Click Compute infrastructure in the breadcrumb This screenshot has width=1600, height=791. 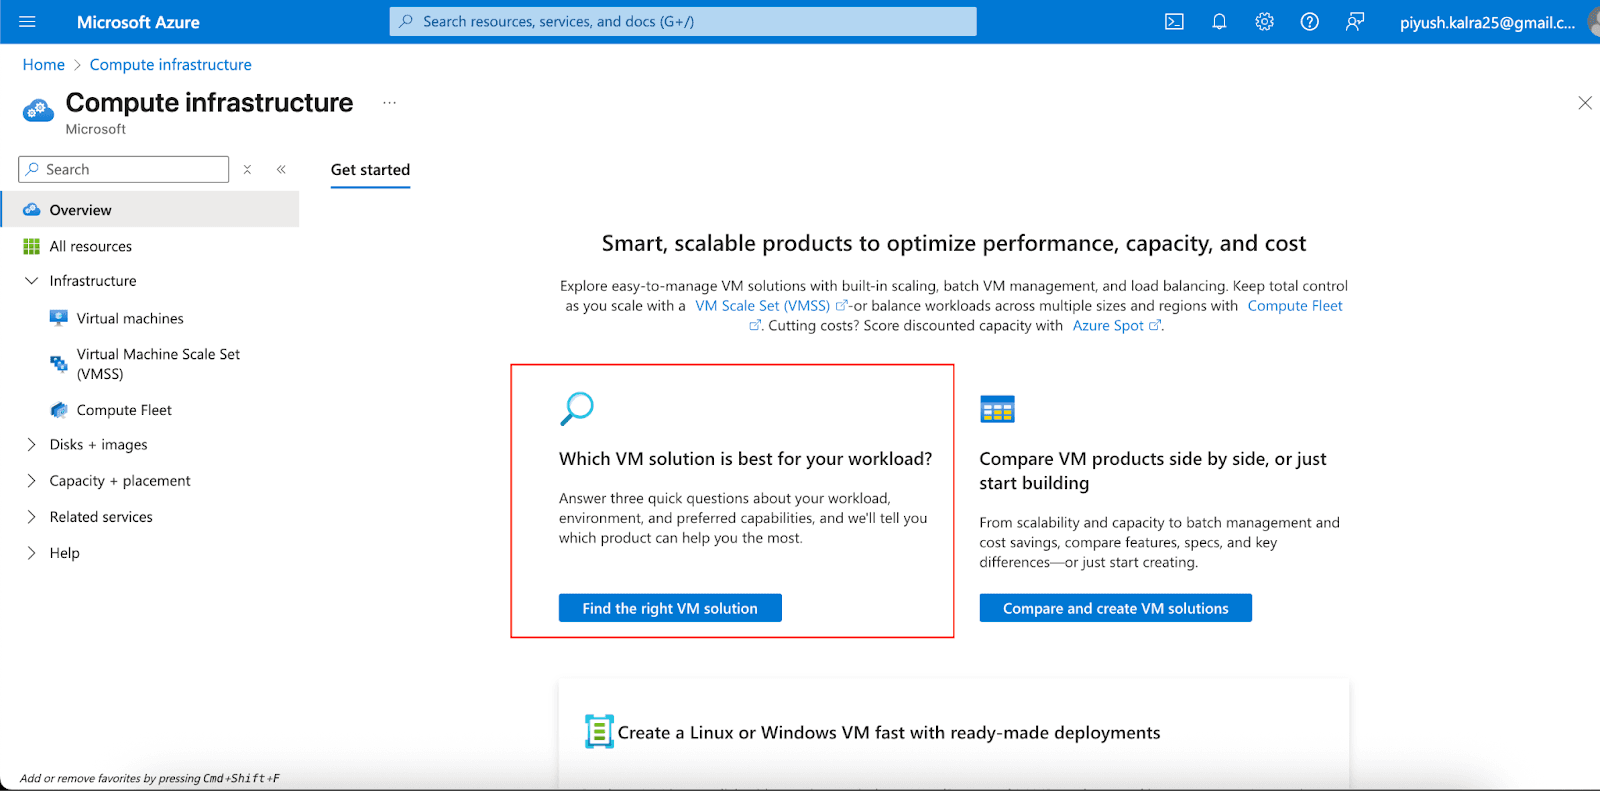click(171, 65)
